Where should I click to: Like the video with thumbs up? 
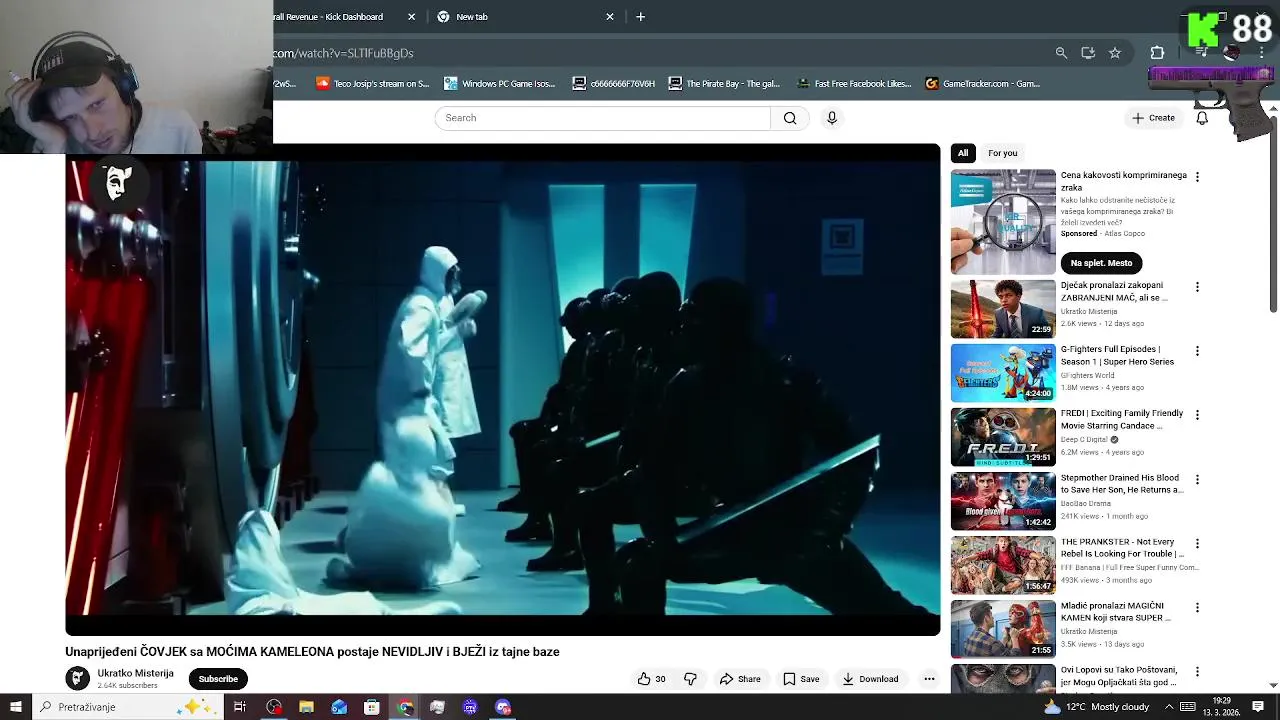(x=651, y=679)
